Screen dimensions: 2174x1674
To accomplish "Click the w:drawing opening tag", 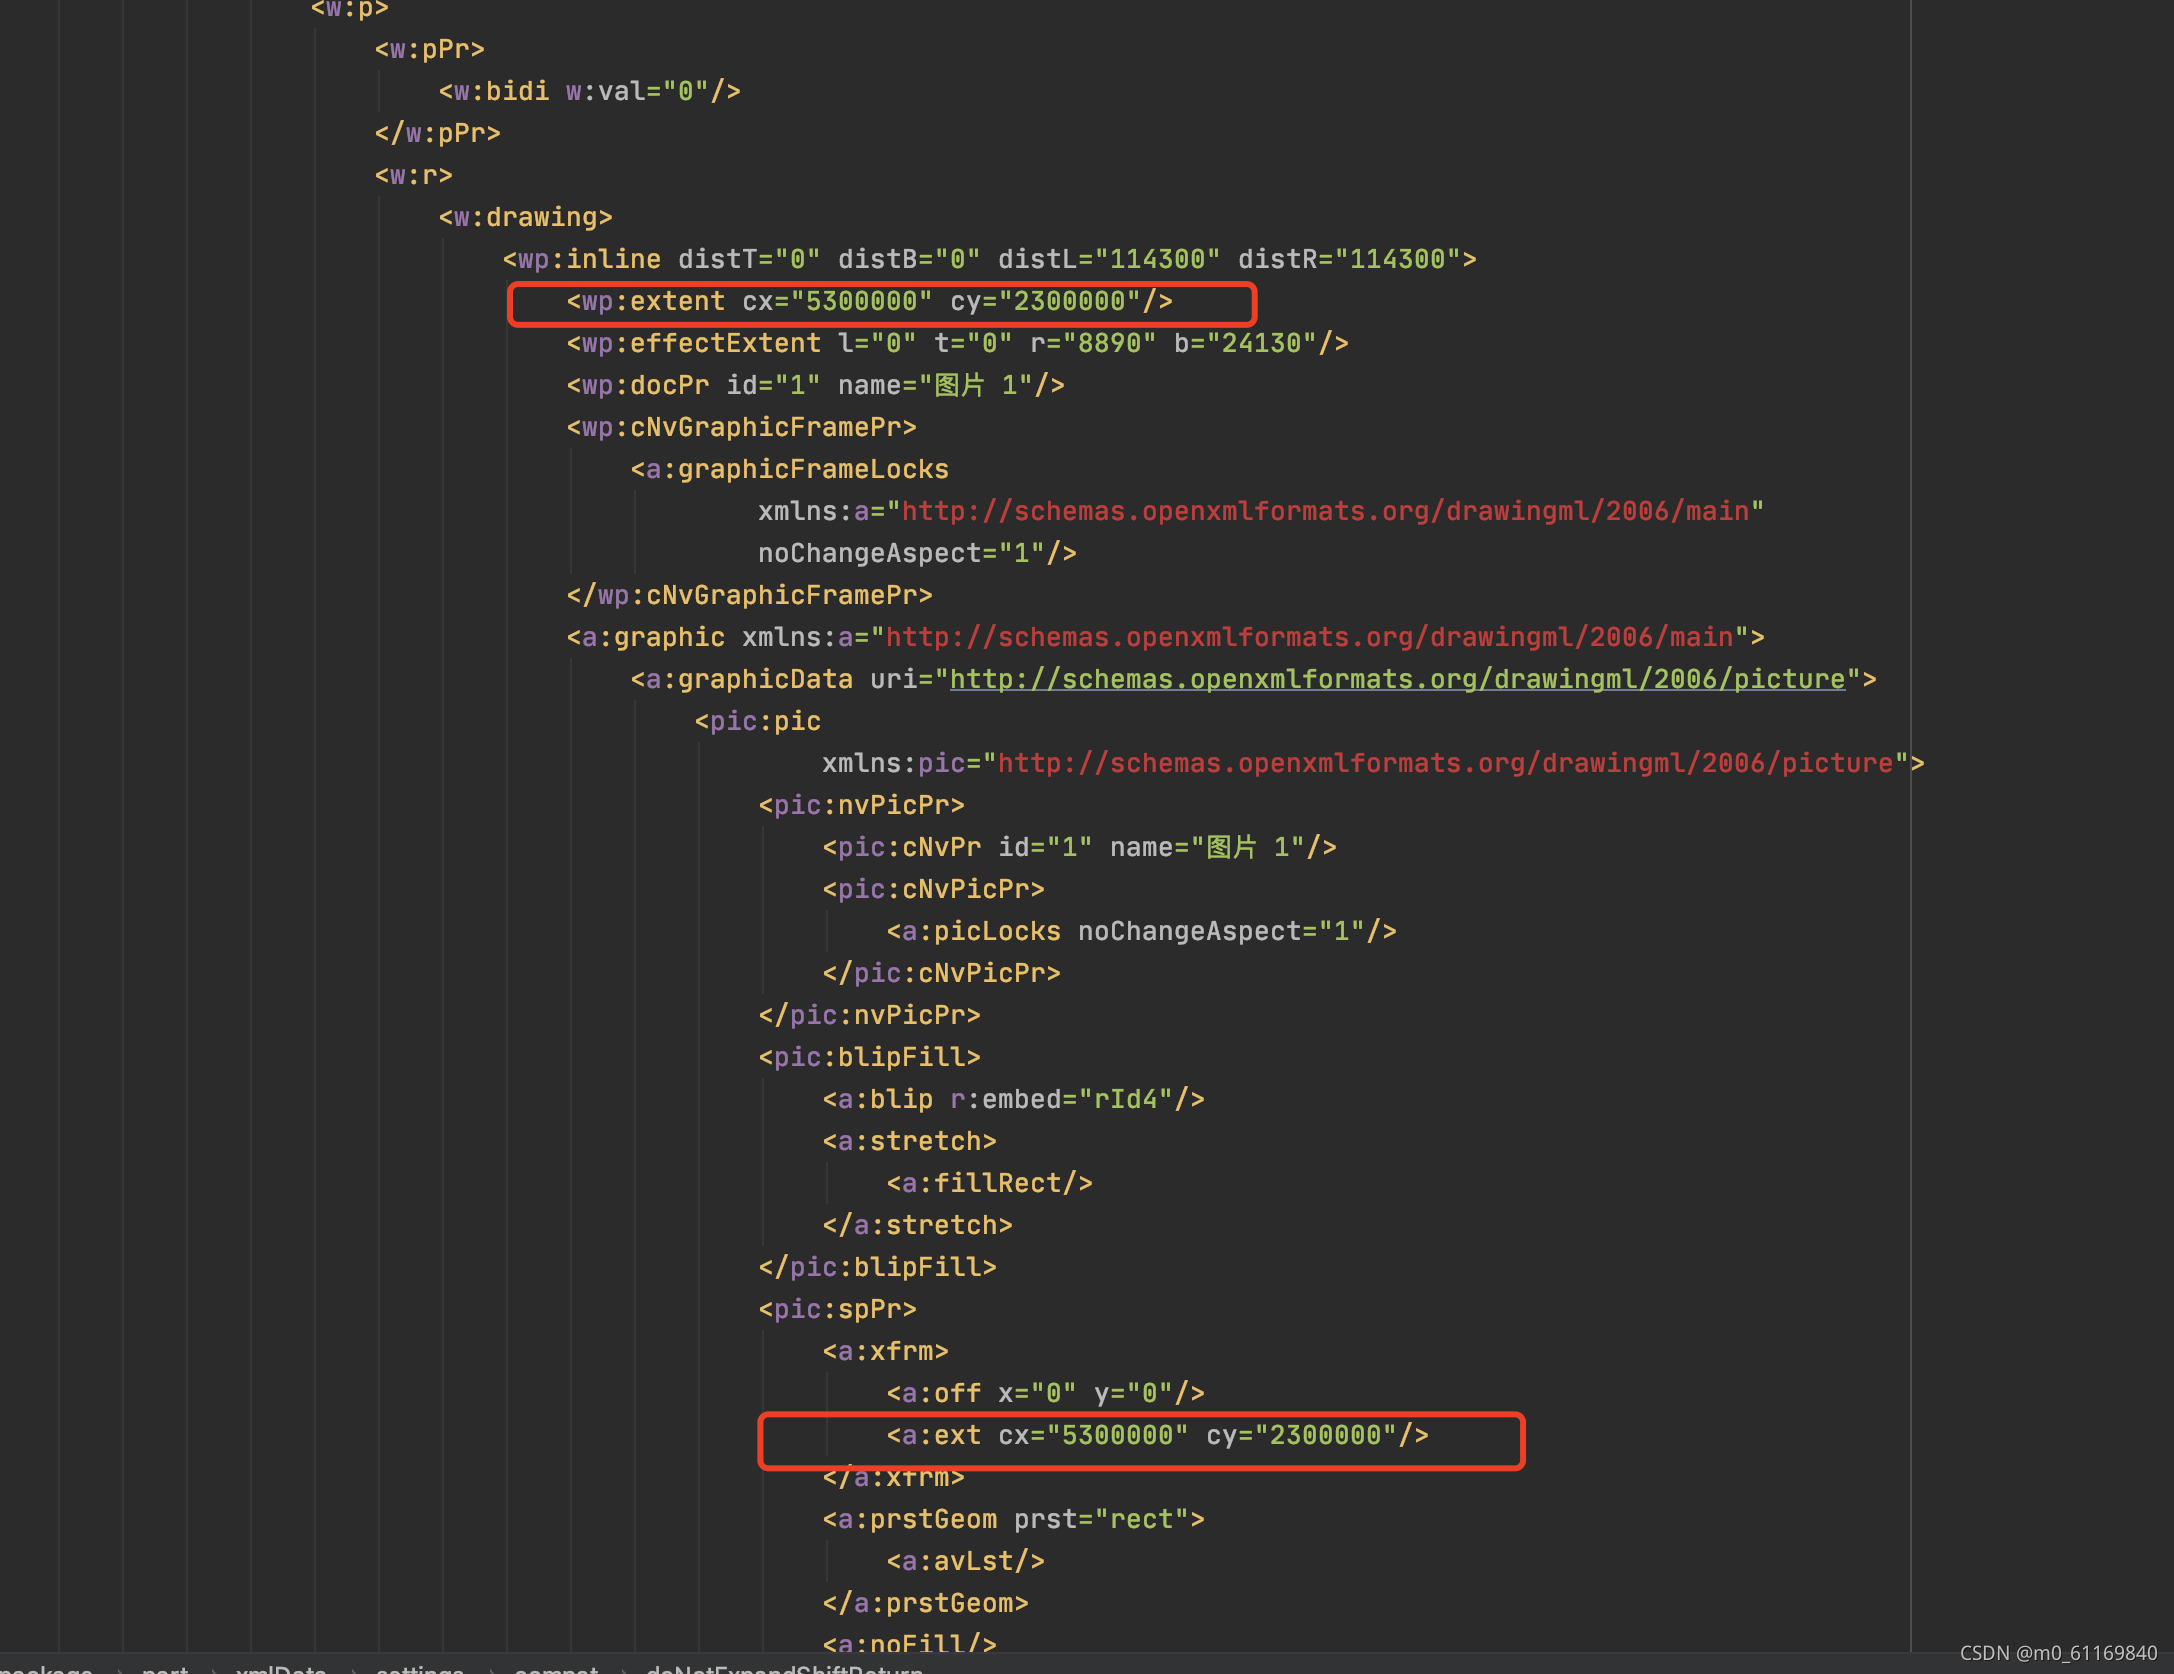I will pyautogui.click(x=525, y=218).
